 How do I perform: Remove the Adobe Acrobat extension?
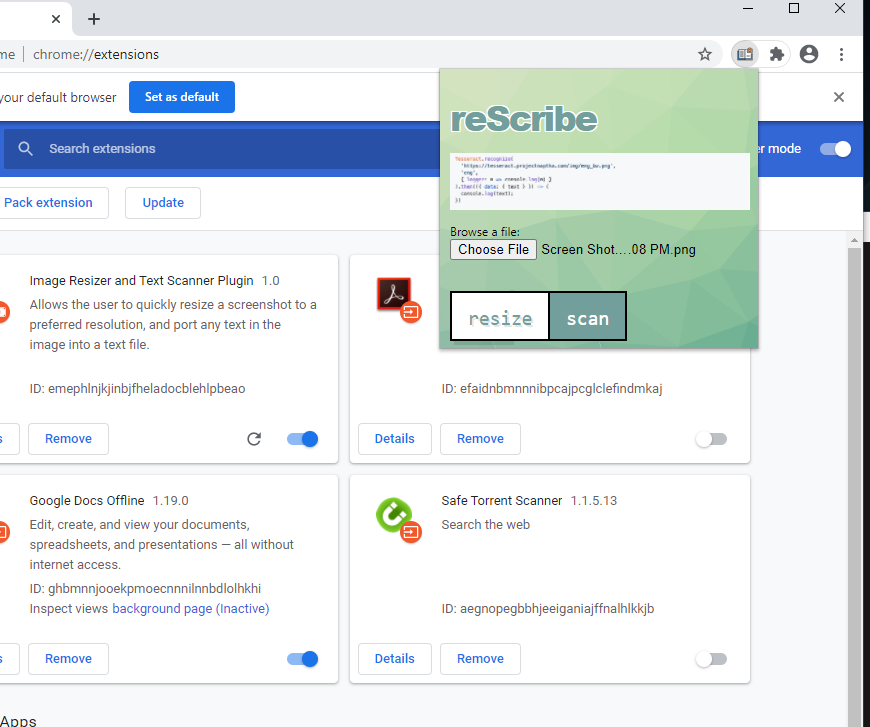(480, 439)
